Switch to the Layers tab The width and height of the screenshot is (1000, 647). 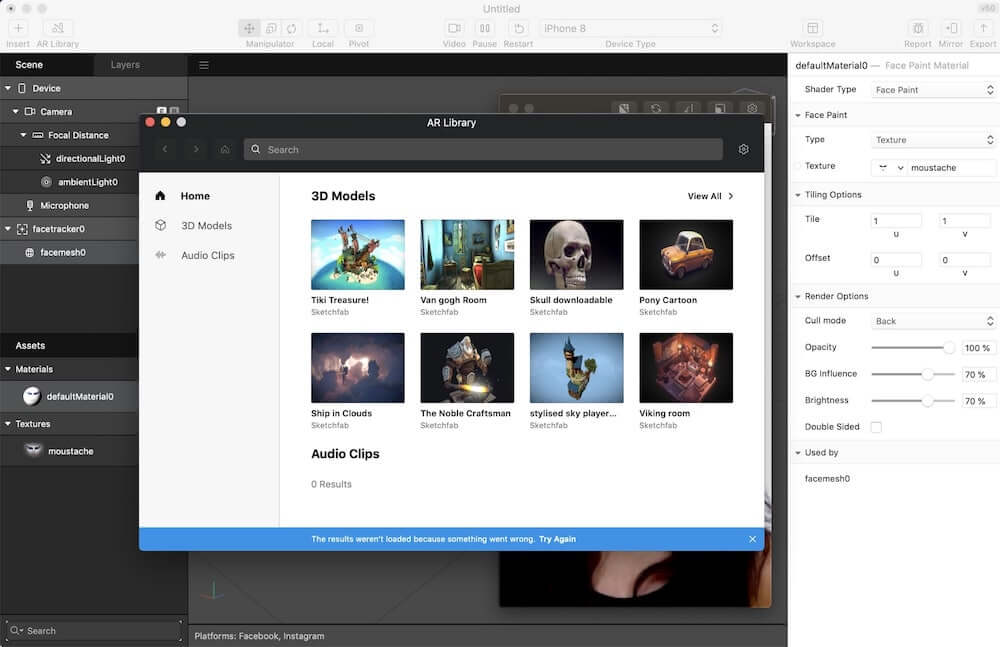(x=125, y=65)
